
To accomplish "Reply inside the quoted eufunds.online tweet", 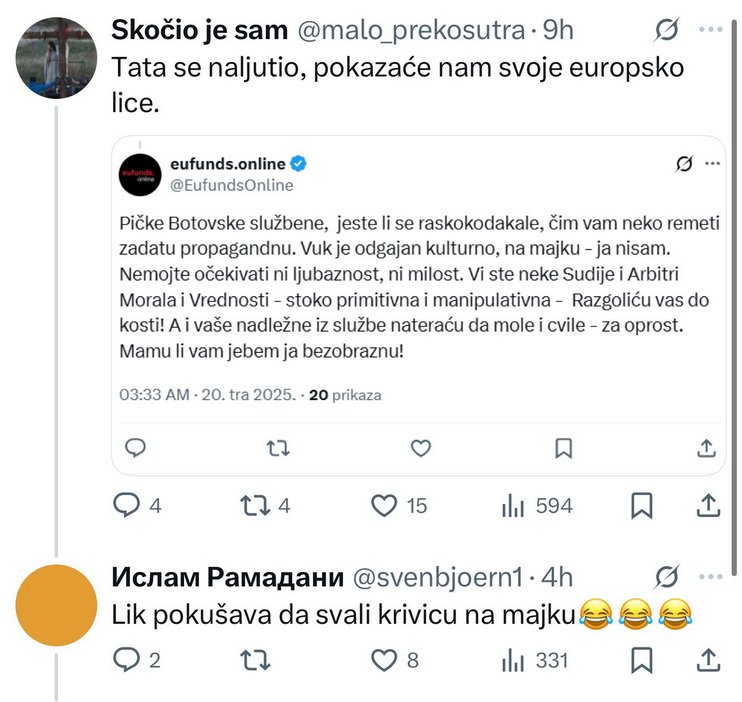I will click(136, 447).
